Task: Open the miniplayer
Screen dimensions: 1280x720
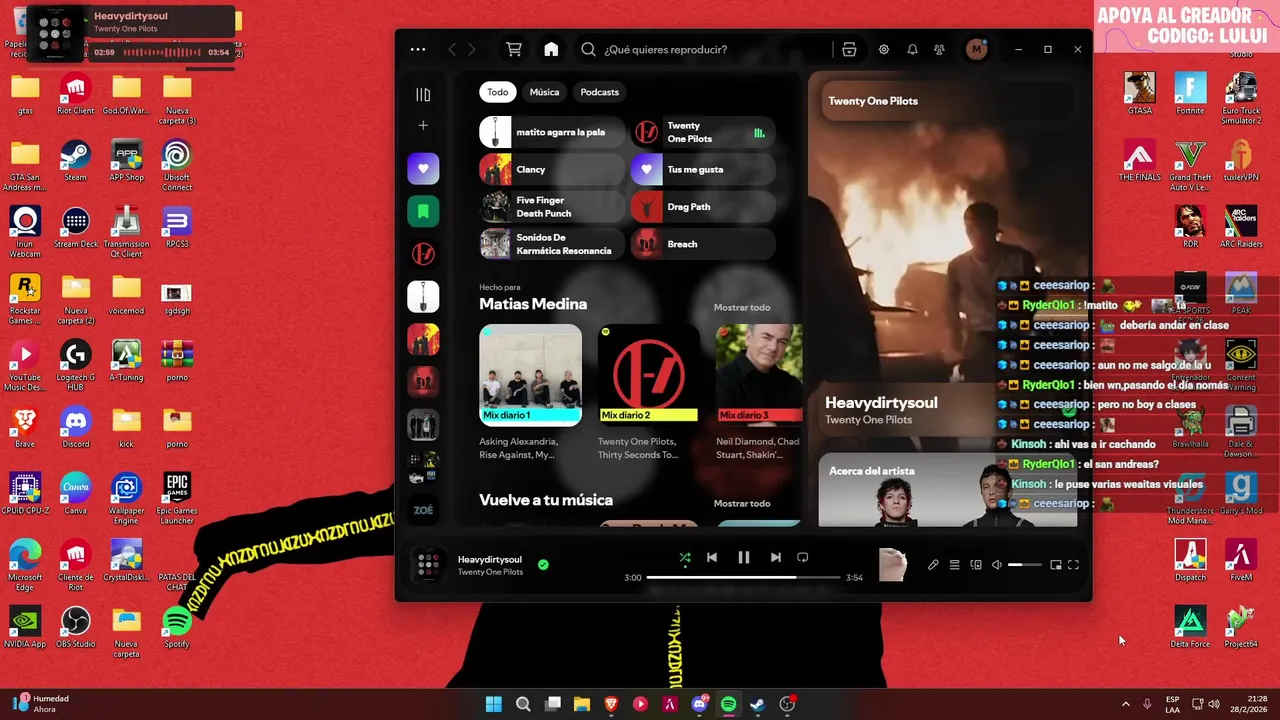Action: (1055, 565)
